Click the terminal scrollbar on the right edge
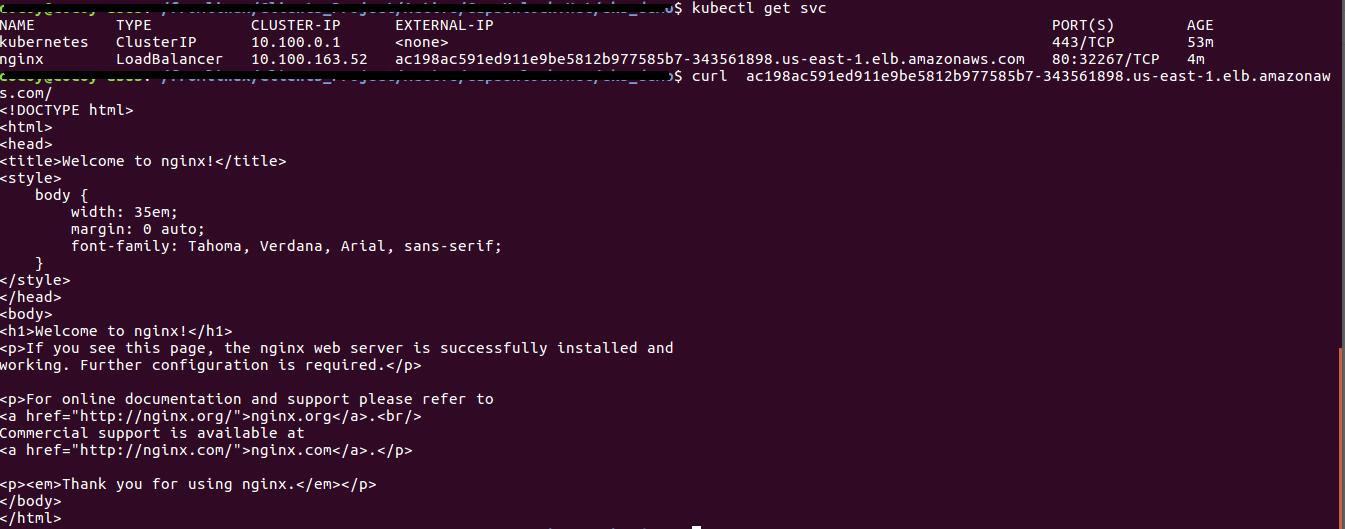The height and width of the screenshot is (529, 1345). point(1341,437)
